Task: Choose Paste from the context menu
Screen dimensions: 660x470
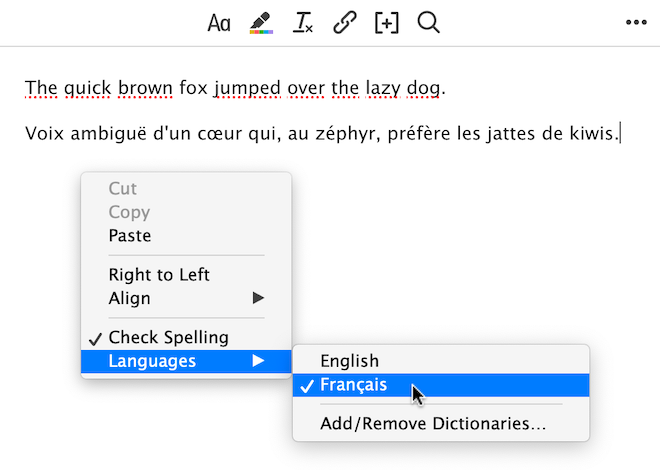Action: pyautogui.click(x=130, y=236)
